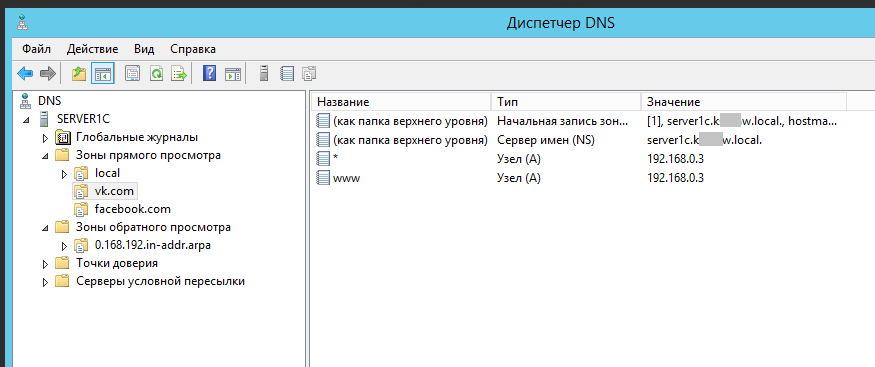Collapse Зоны прямого просмотра node
Image resolution: width=875 pixels, height=367 pixels.
tap(45, 157)
